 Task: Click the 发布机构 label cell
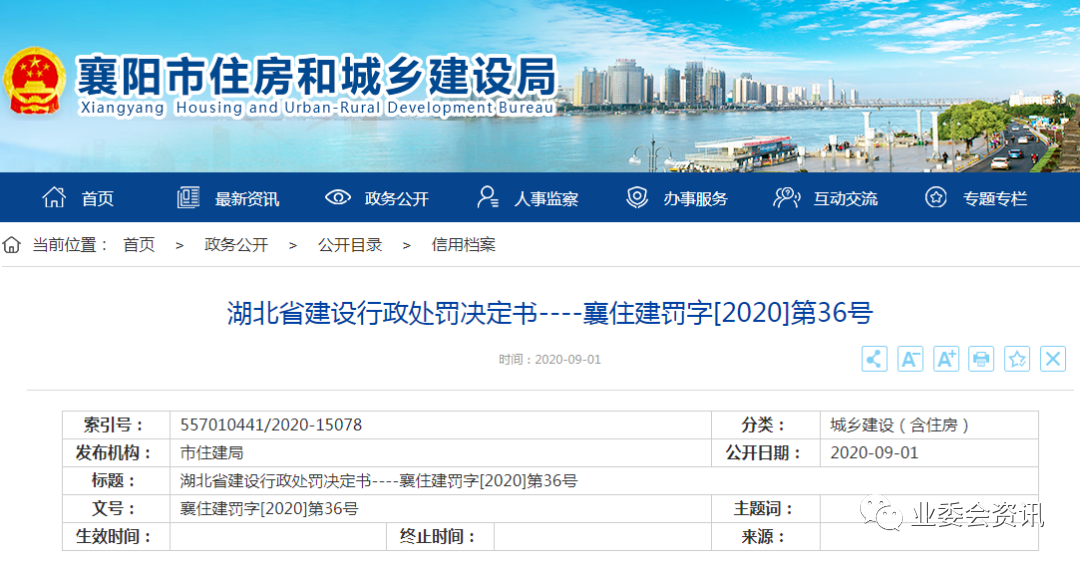tap(116, 453)
